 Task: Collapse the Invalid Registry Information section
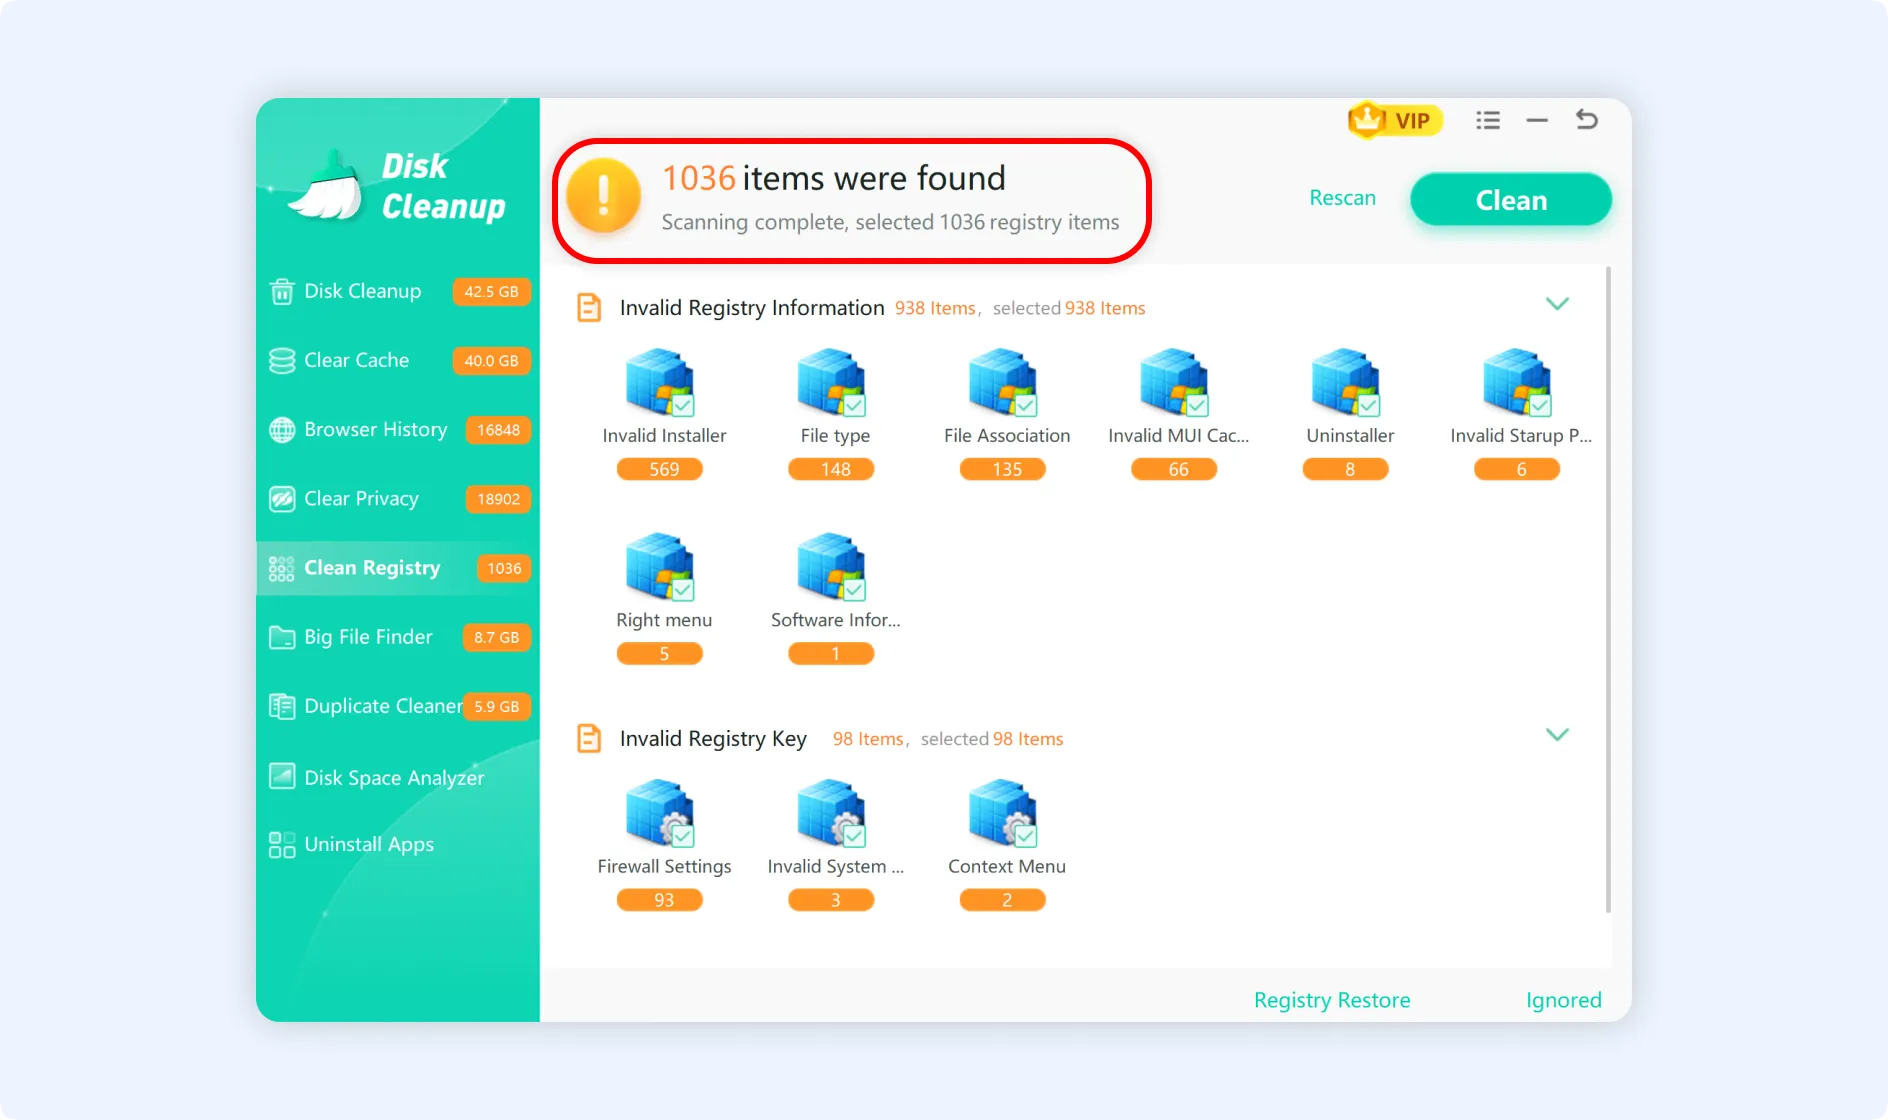point(1557,303)
